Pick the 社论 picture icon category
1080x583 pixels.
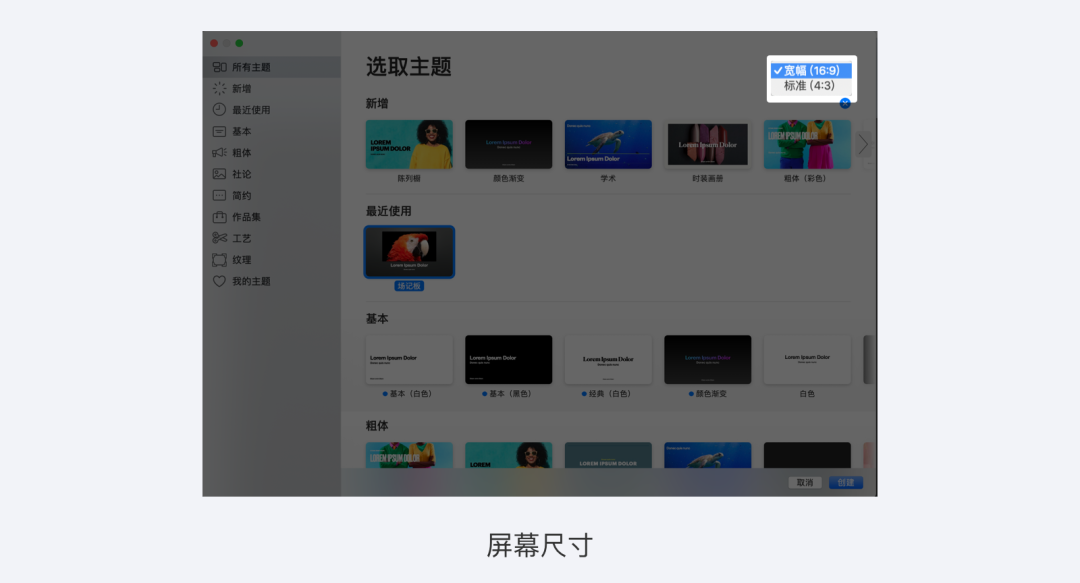point(219,174)
